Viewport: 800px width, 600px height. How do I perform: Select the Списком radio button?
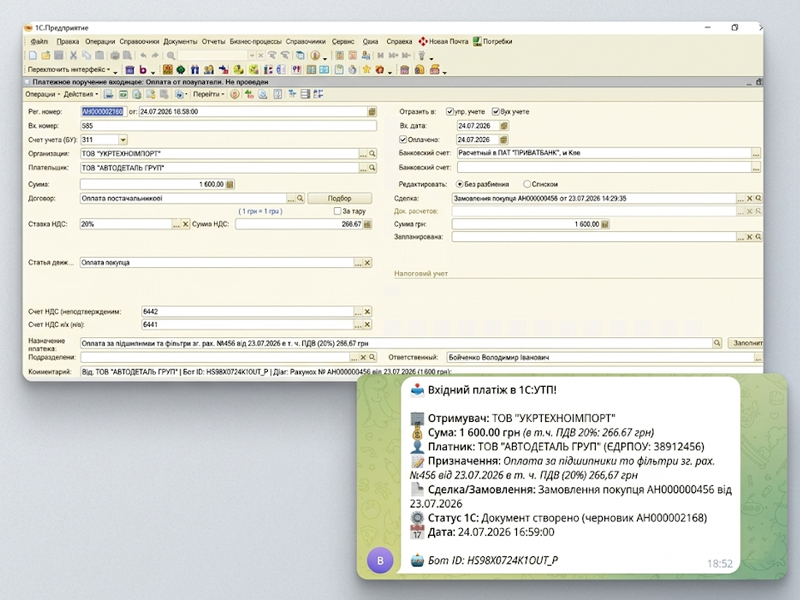pyautogui.click(x=527, y=184)
